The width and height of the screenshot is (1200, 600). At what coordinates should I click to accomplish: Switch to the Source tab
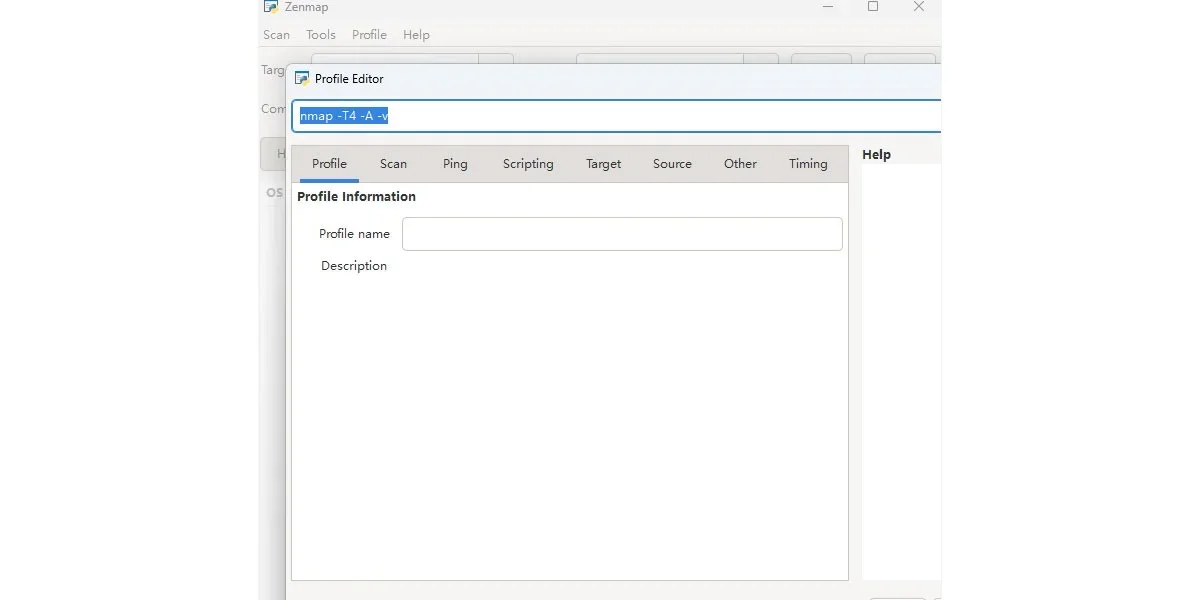pos(672,164)
